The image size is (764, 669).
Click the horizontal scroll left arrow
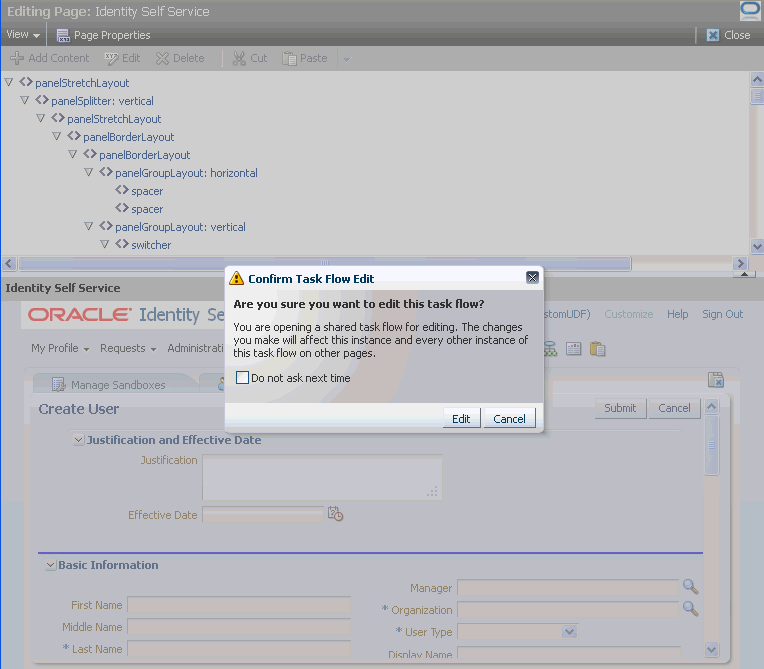9,264
